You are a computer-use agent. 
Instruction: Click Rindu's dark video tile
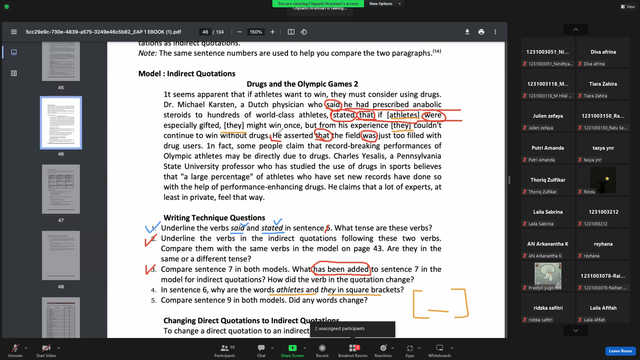click(x=603, y=180)
